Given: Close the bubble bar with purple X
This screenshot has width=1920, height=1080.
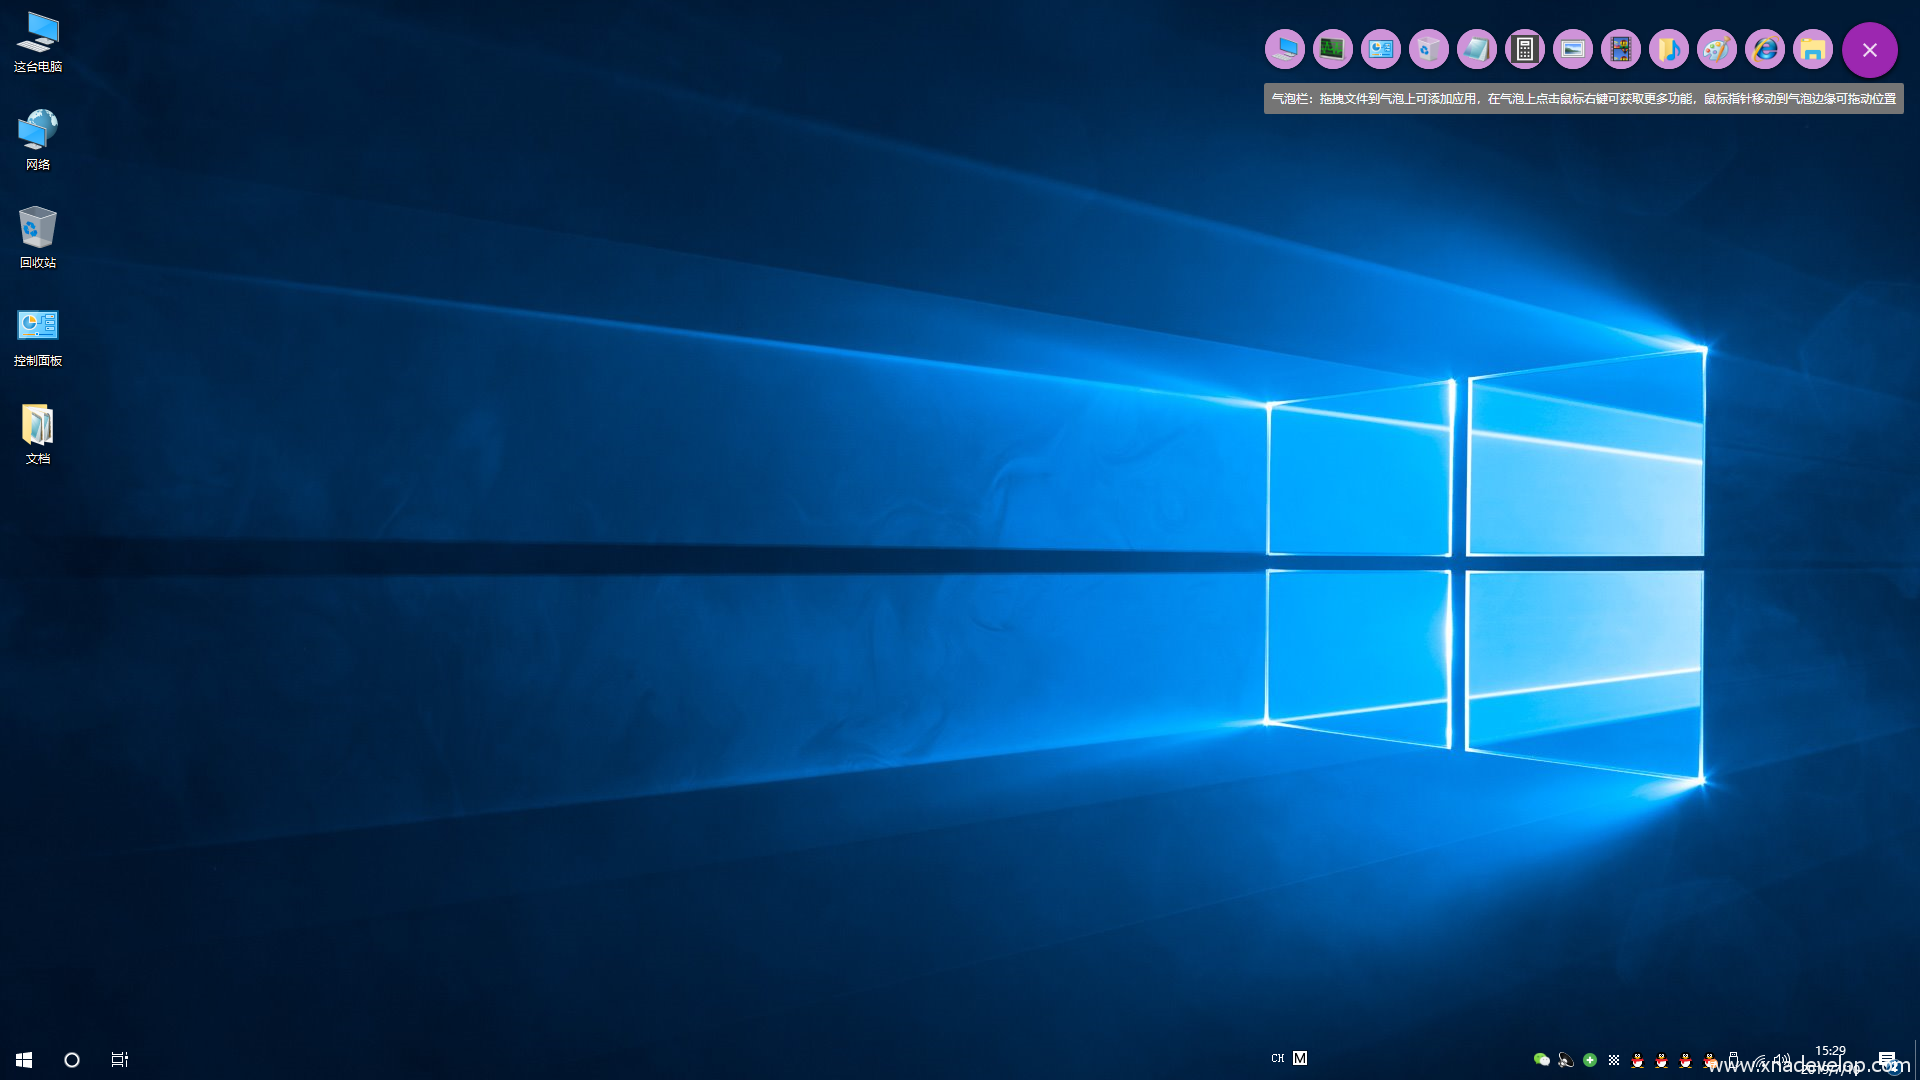Looking at the screenshot, I should coord(1869,50).
